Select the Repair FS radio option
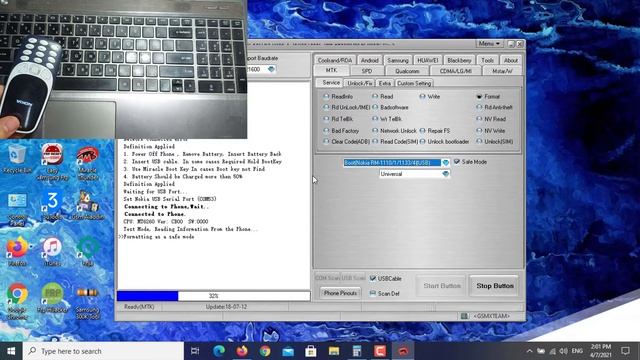Image resolution: width=640 pixels, height=360 pixels. (x=435, y=131)
